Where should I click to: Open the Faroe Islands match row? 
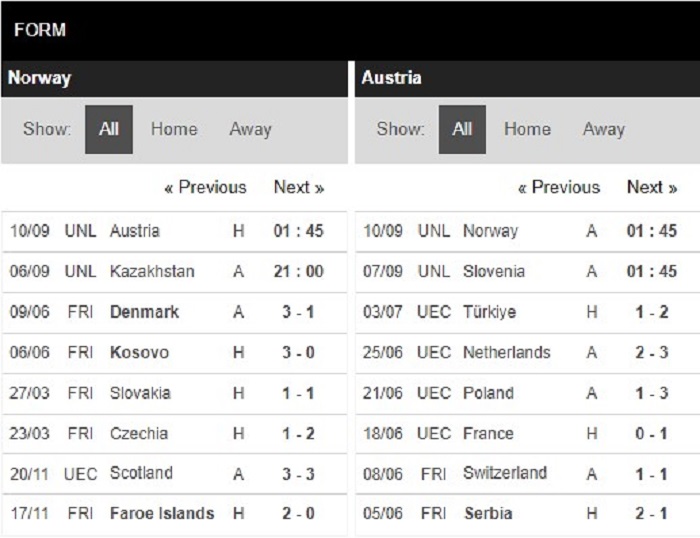pos(174,514)
